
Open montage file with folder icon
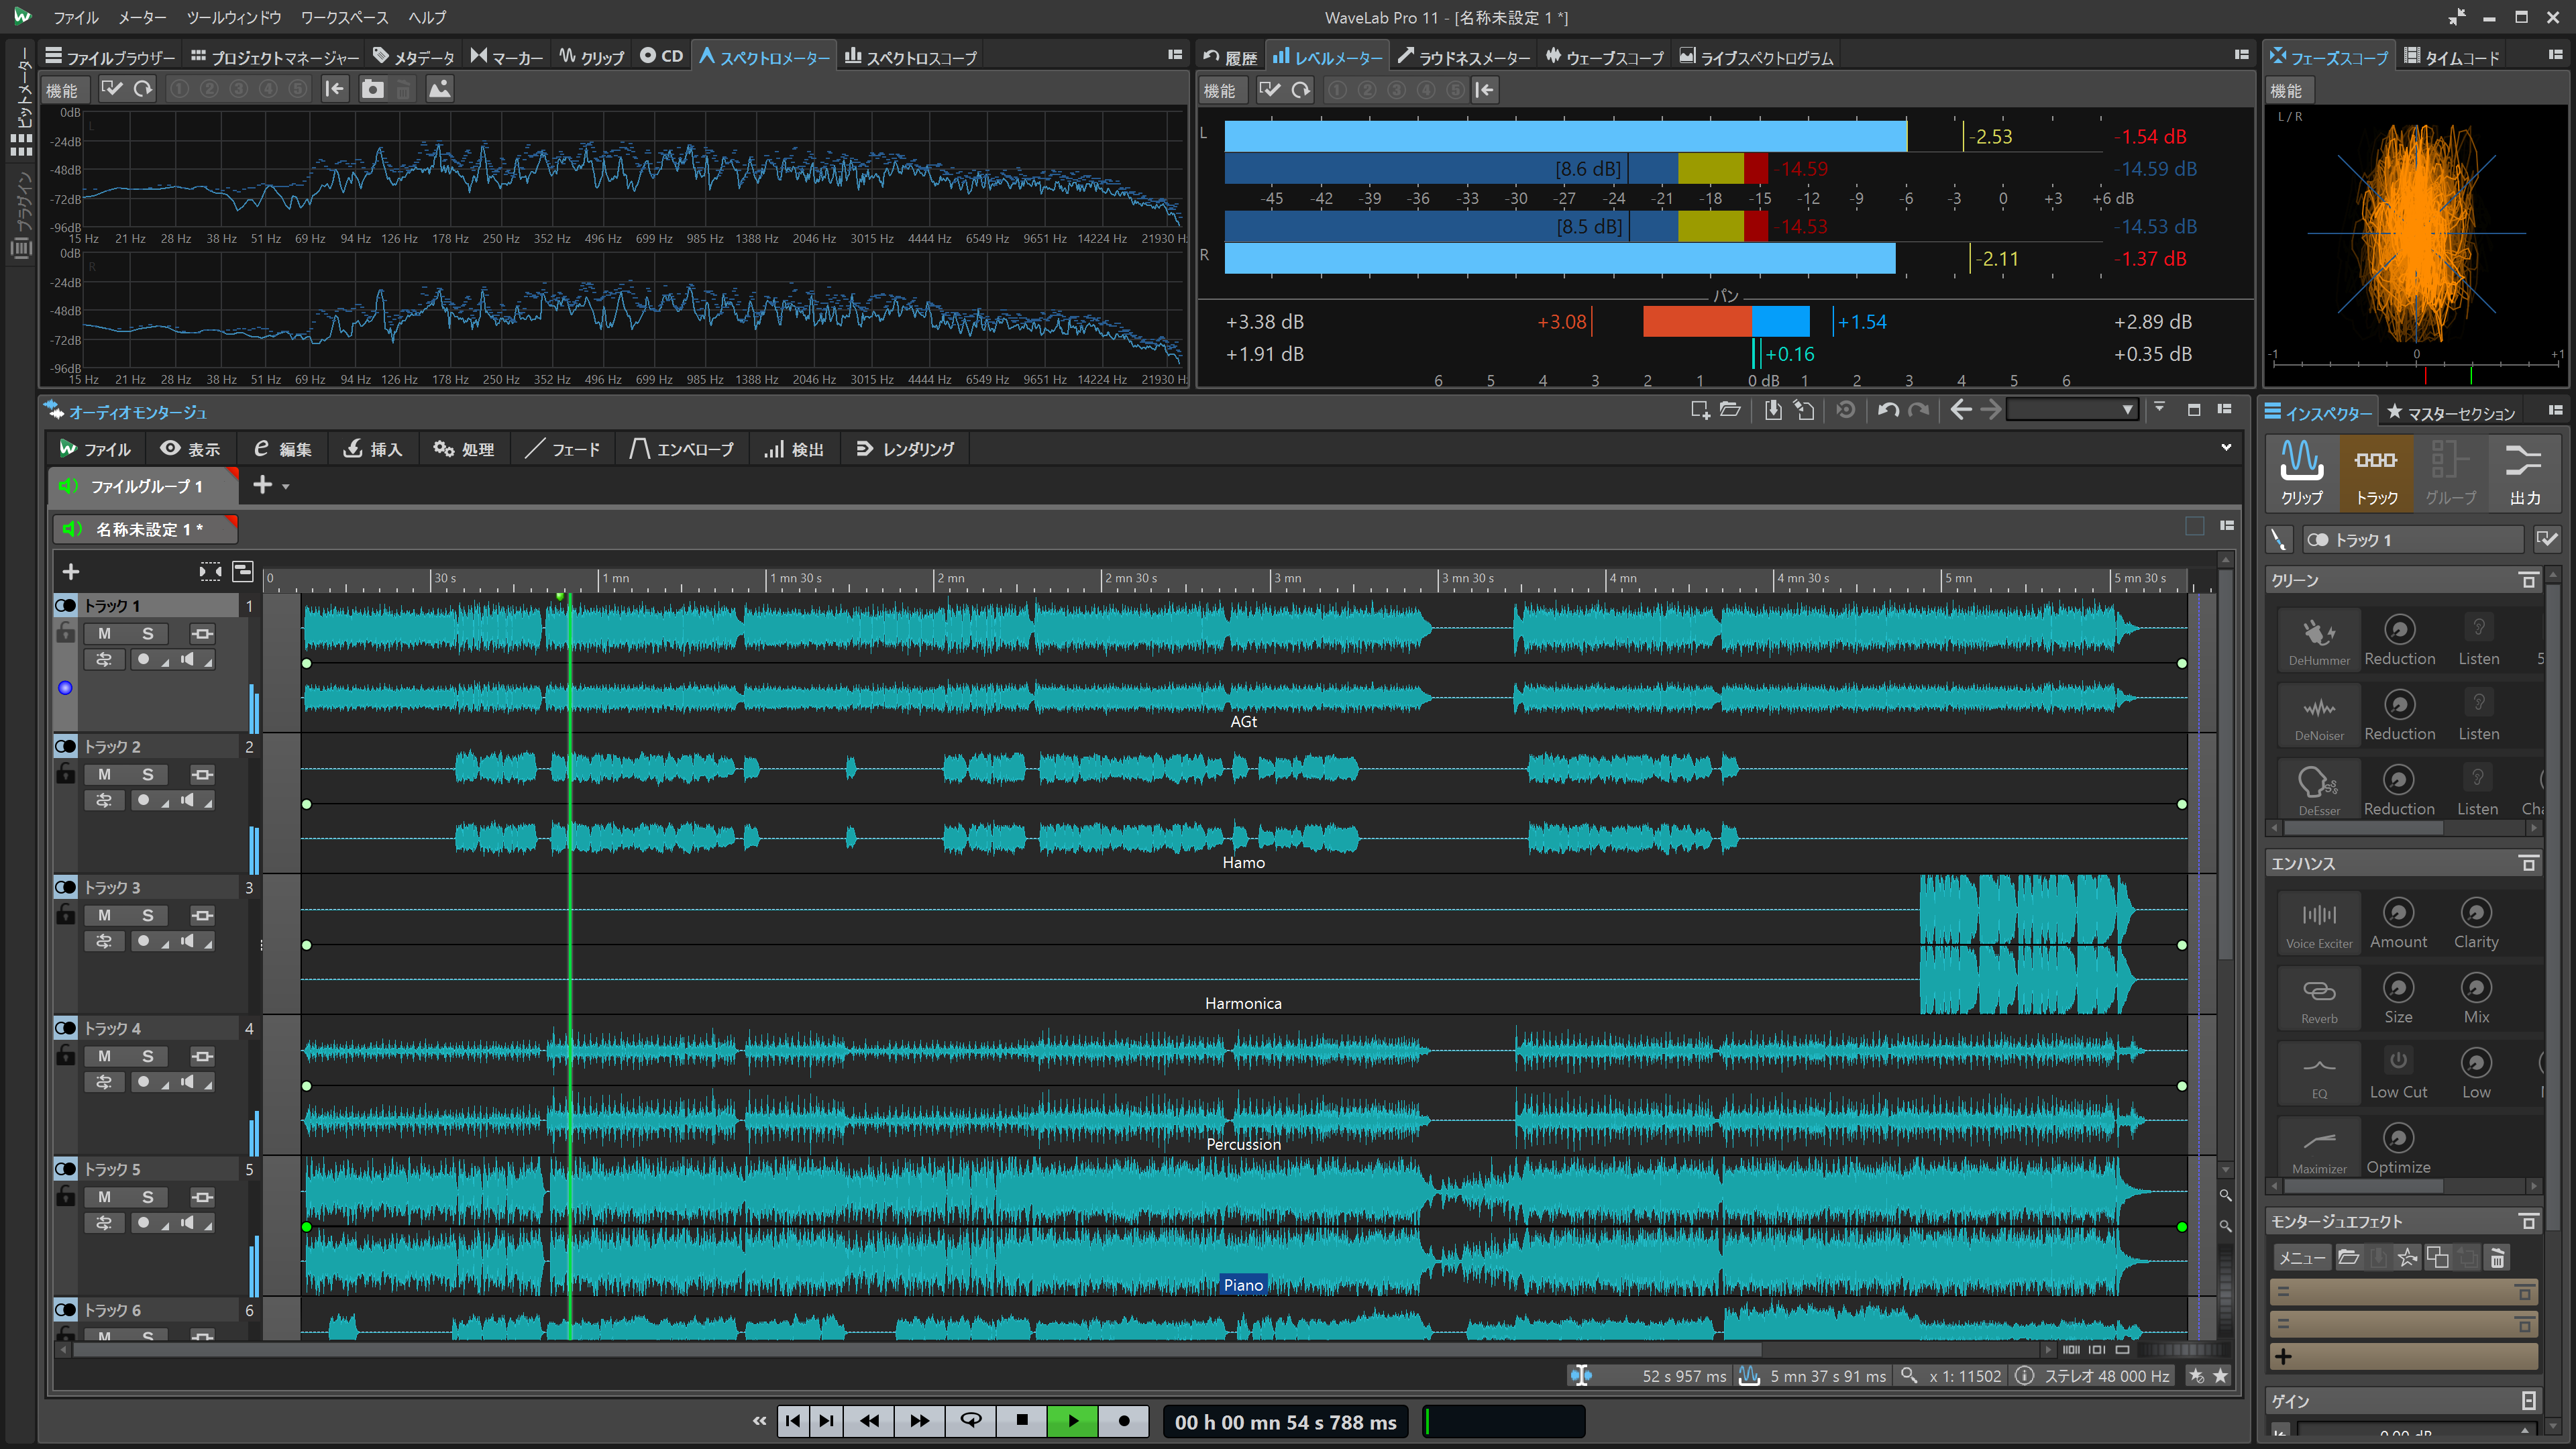pyautogui.click(x=1730, y=410)
